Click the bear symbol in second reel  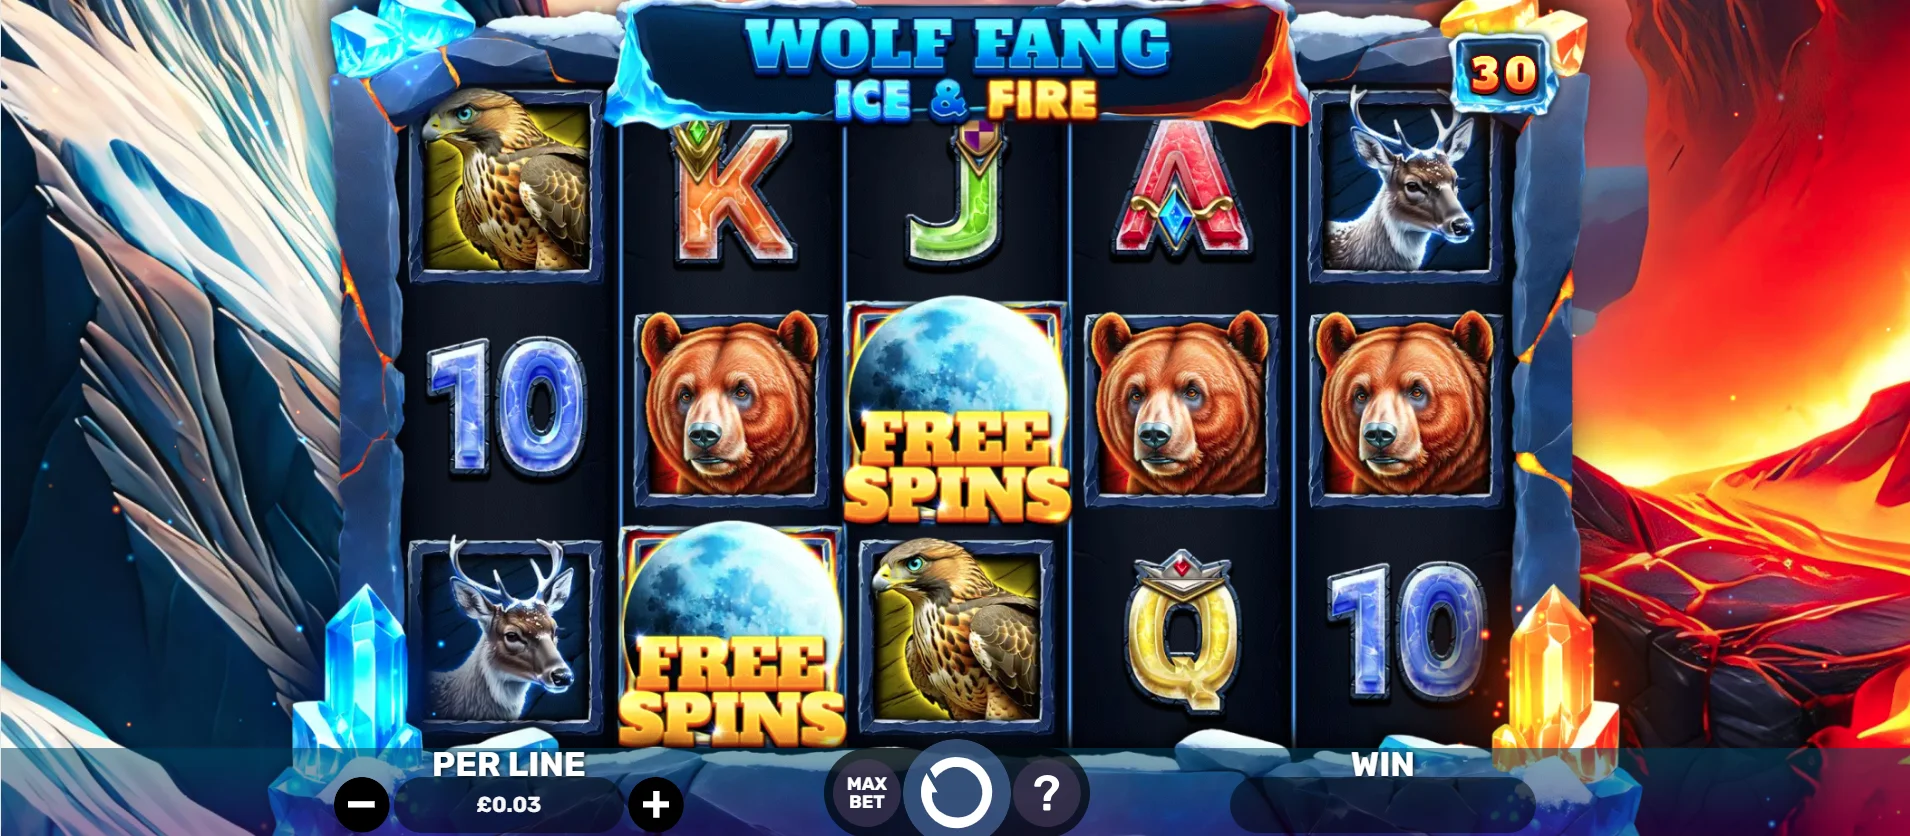tap(731, 407)
